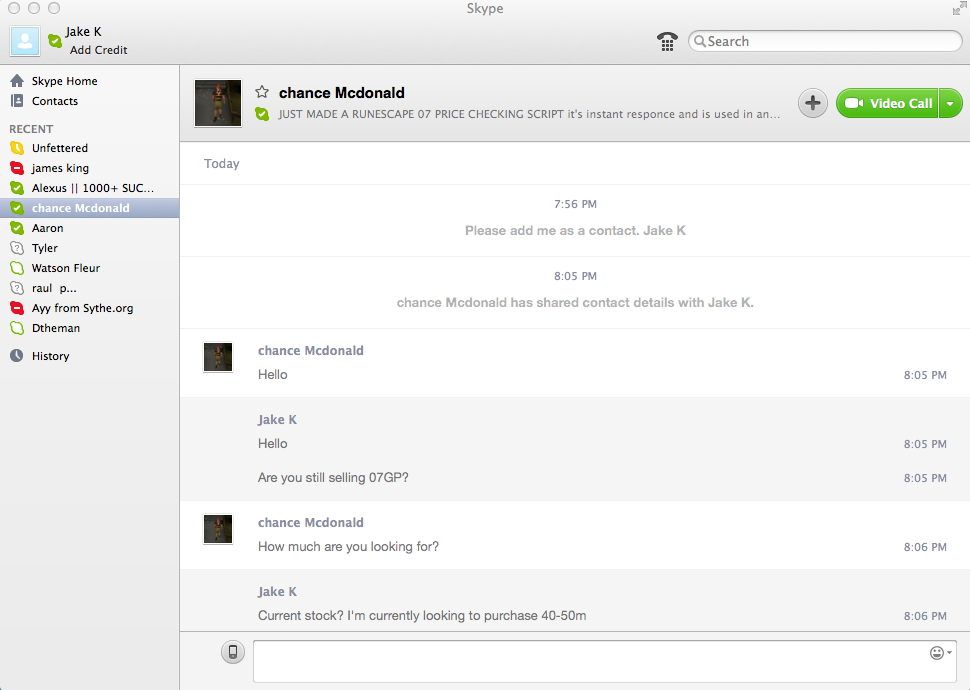Click Ayy from Sythe.org status icon

click(x=17, y=308)
